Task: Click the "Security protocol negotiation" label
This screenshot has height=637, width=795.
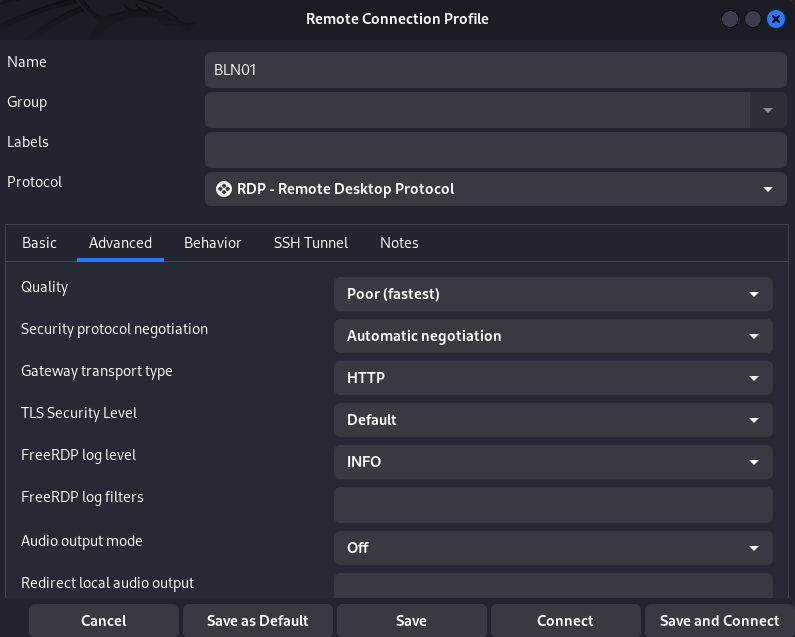Action: [115, 330]
